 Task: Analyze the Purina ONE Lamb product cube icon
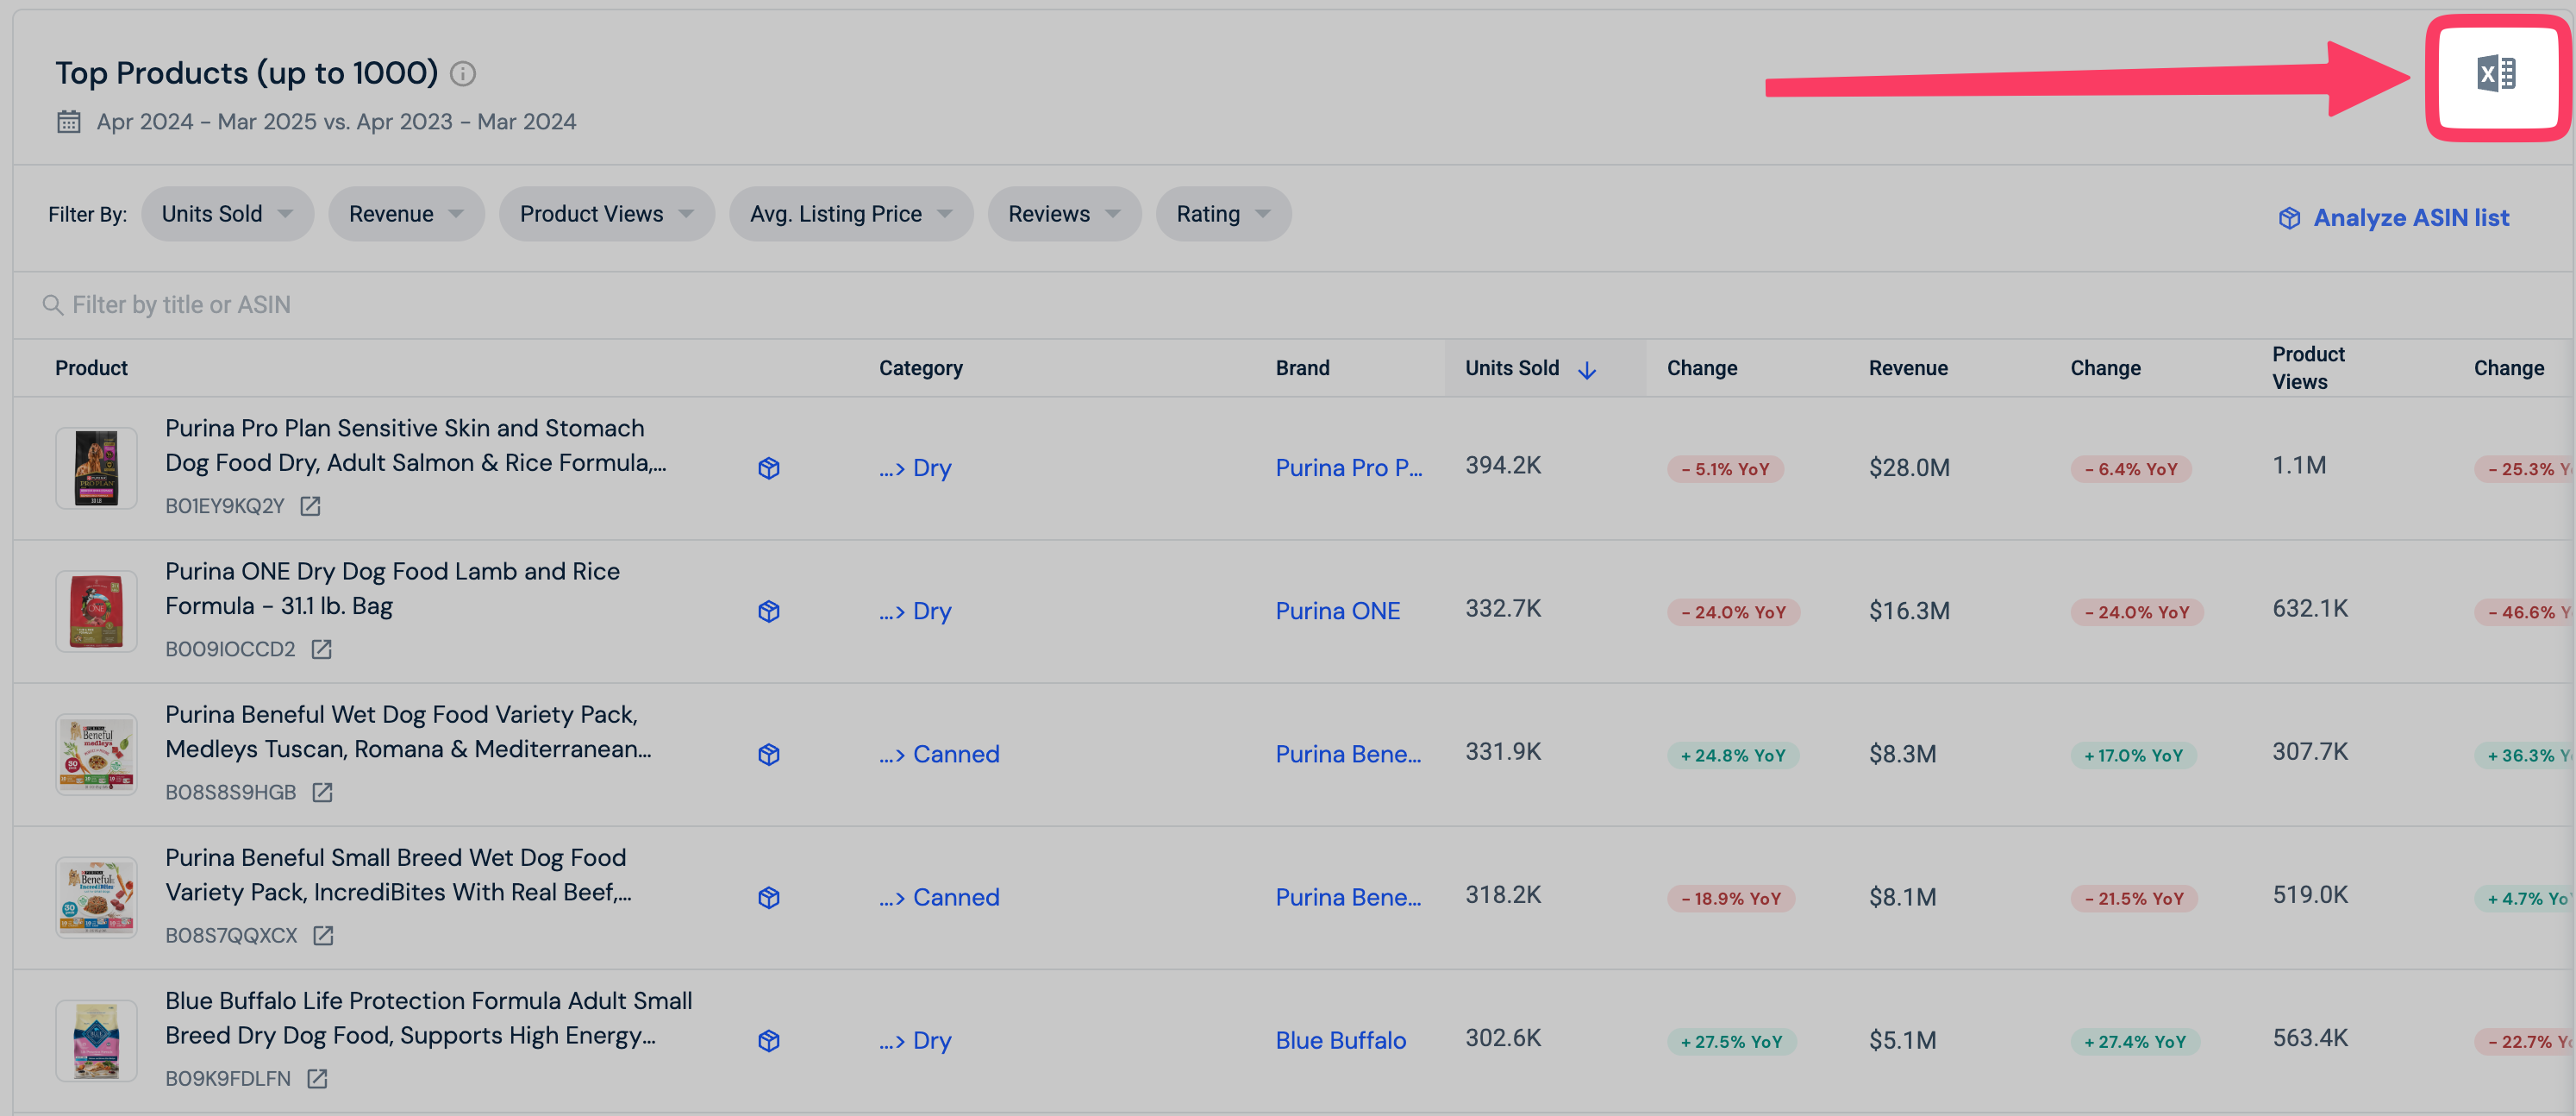[x=769, y=611]
